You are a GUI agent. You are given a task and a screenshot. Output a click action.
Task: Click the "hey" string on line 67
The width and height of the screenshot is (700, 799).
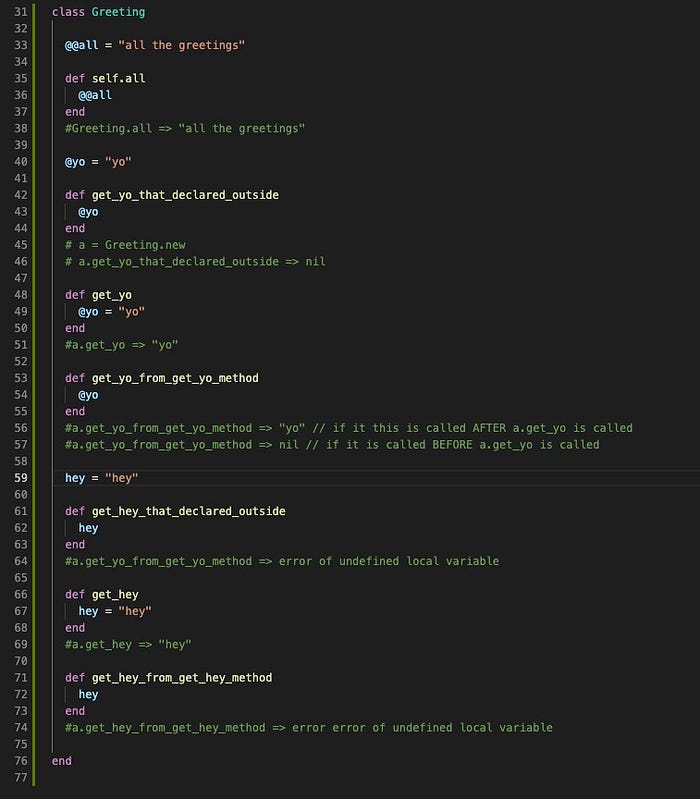coord(135,611)
